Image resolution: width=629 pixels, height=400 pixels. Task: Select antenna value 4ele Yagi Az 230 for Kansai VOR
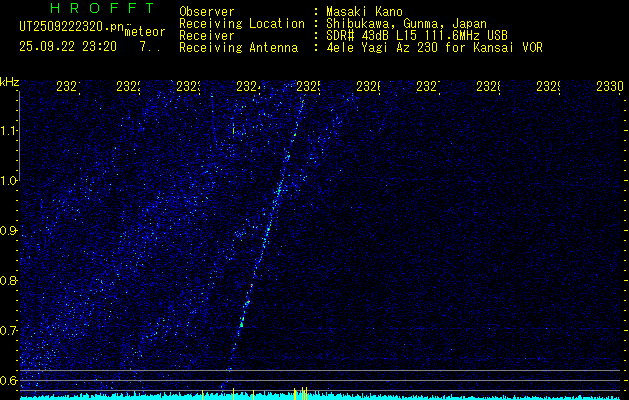434,48
